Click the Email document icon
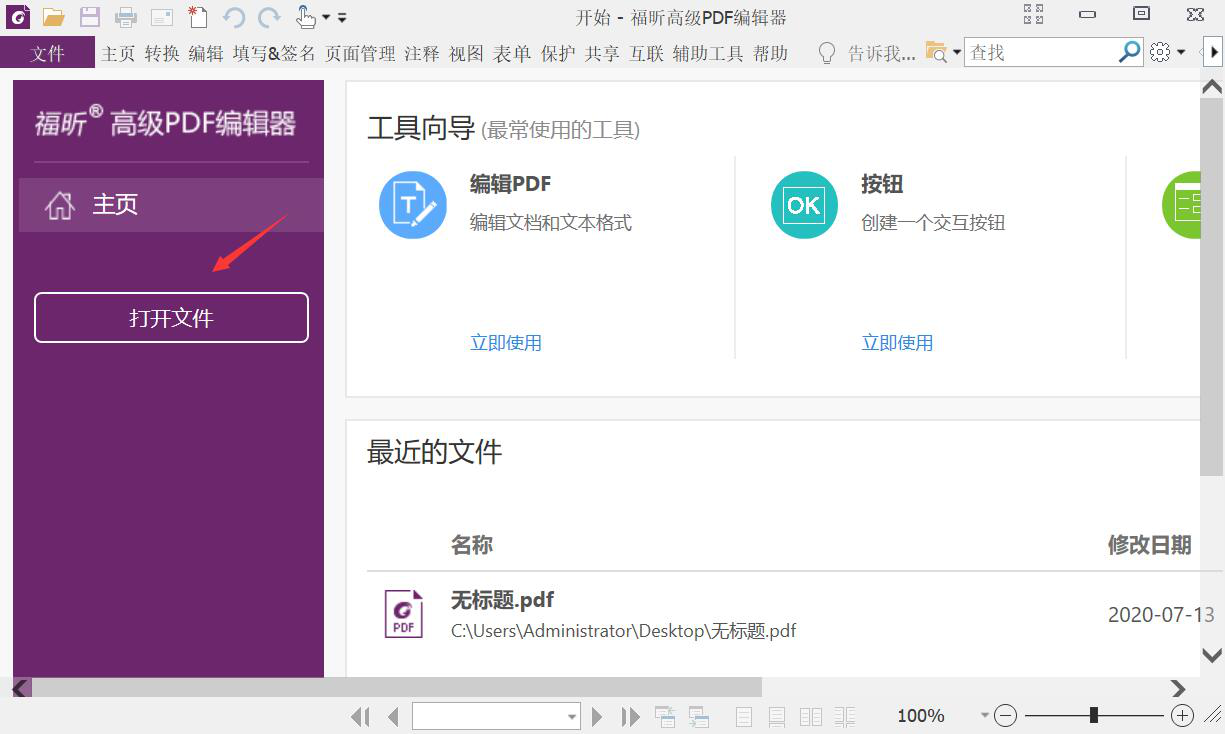Viewport: 1225px width, 734px height. click(160, 16)
